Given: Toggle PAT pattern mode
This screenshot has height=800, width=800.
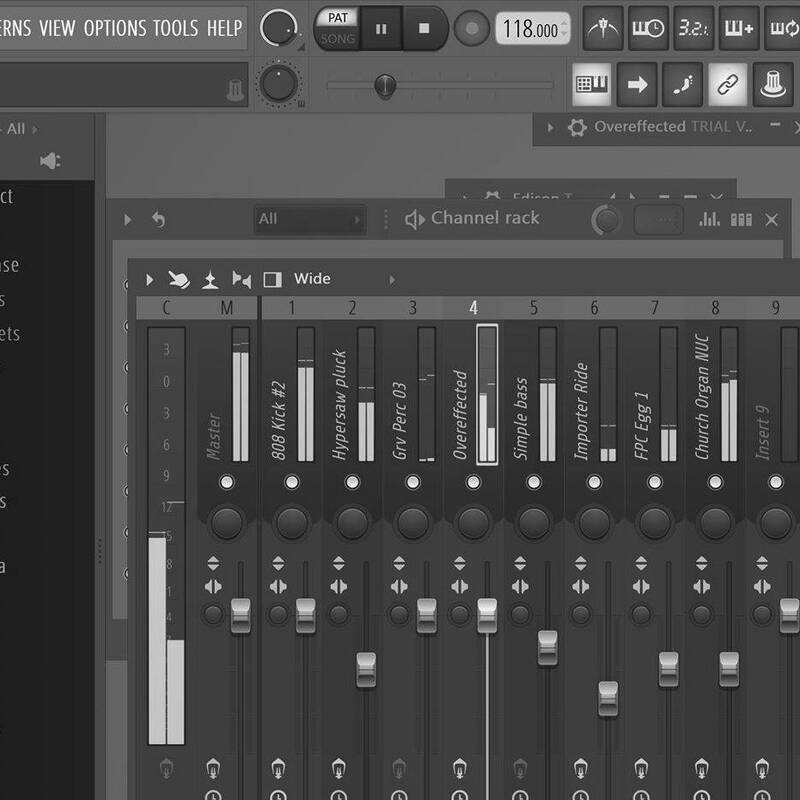Looking at the screenshot, I should [337, 18].
